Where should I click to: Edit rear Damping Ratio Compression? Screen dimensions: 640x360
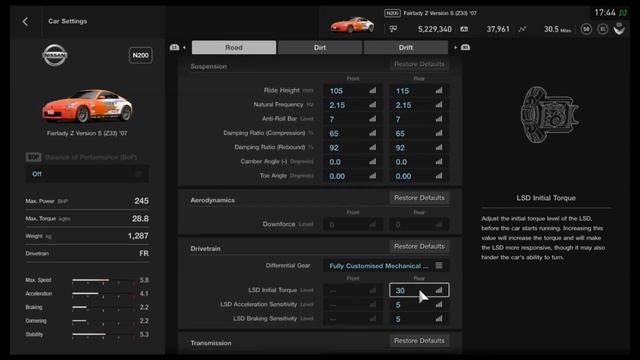(x=419, y=133)
